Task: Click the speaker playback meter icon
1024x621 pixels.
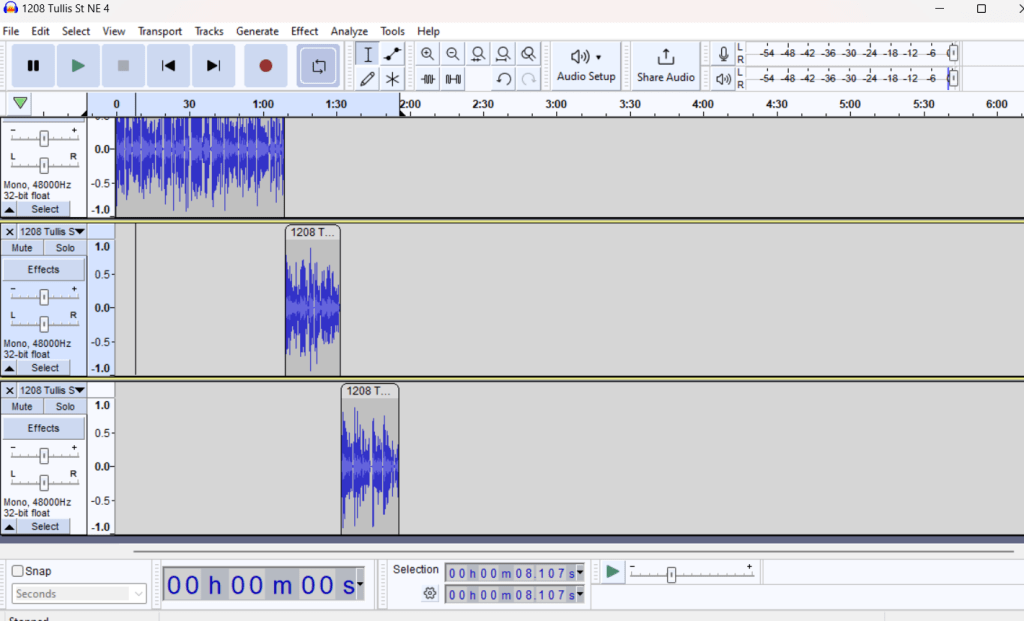Action: tap(724, 79)
